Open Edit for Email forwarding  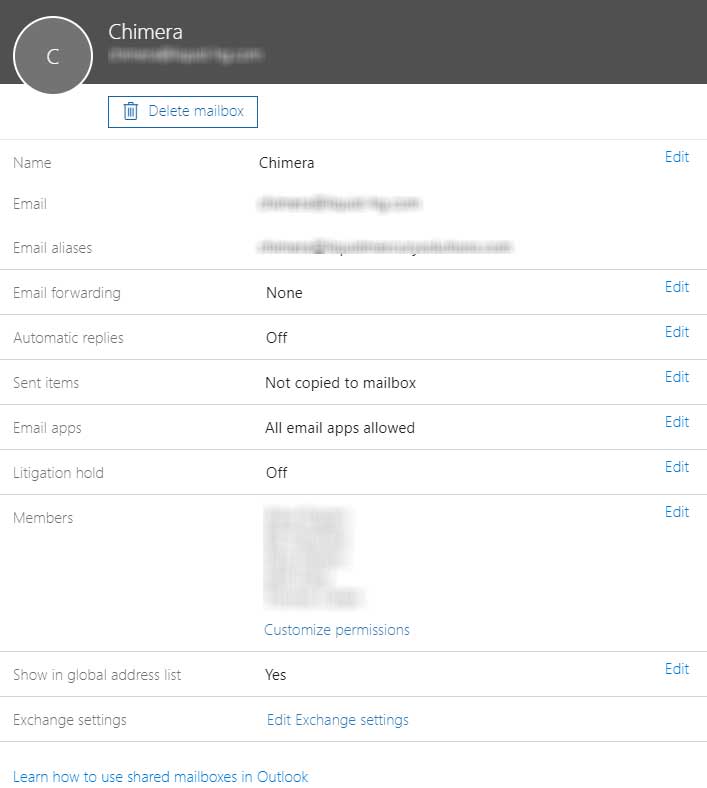(x=677, y=287)
